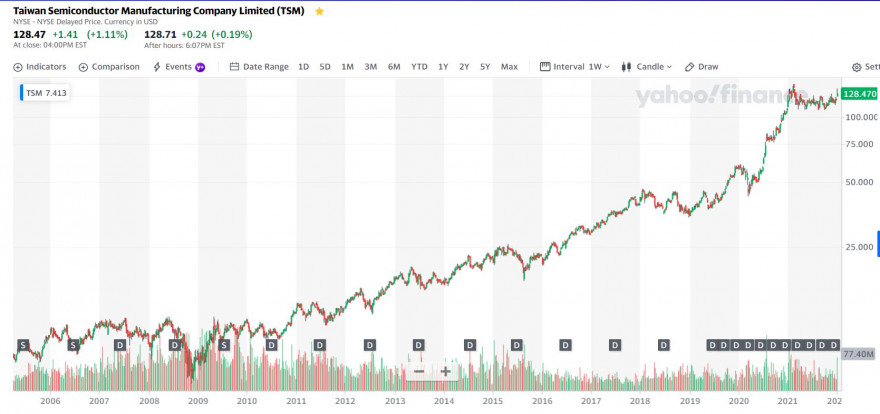Open the Indicators plus icon

[x=17, y=67]
